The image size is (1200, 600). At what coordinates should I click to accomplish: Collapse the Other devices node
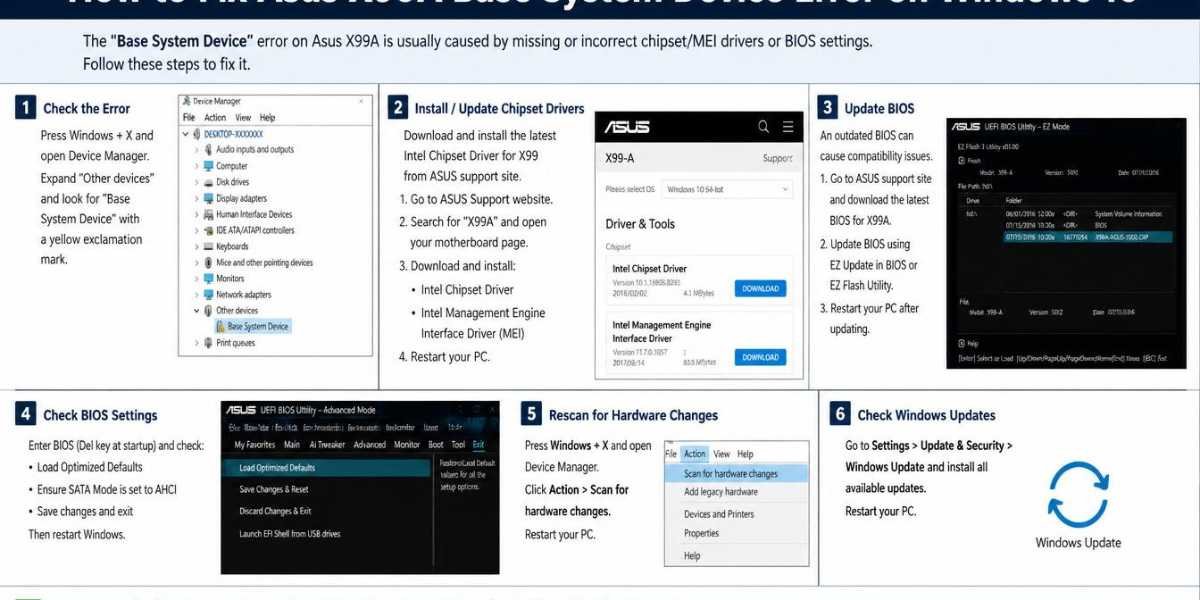197,311
